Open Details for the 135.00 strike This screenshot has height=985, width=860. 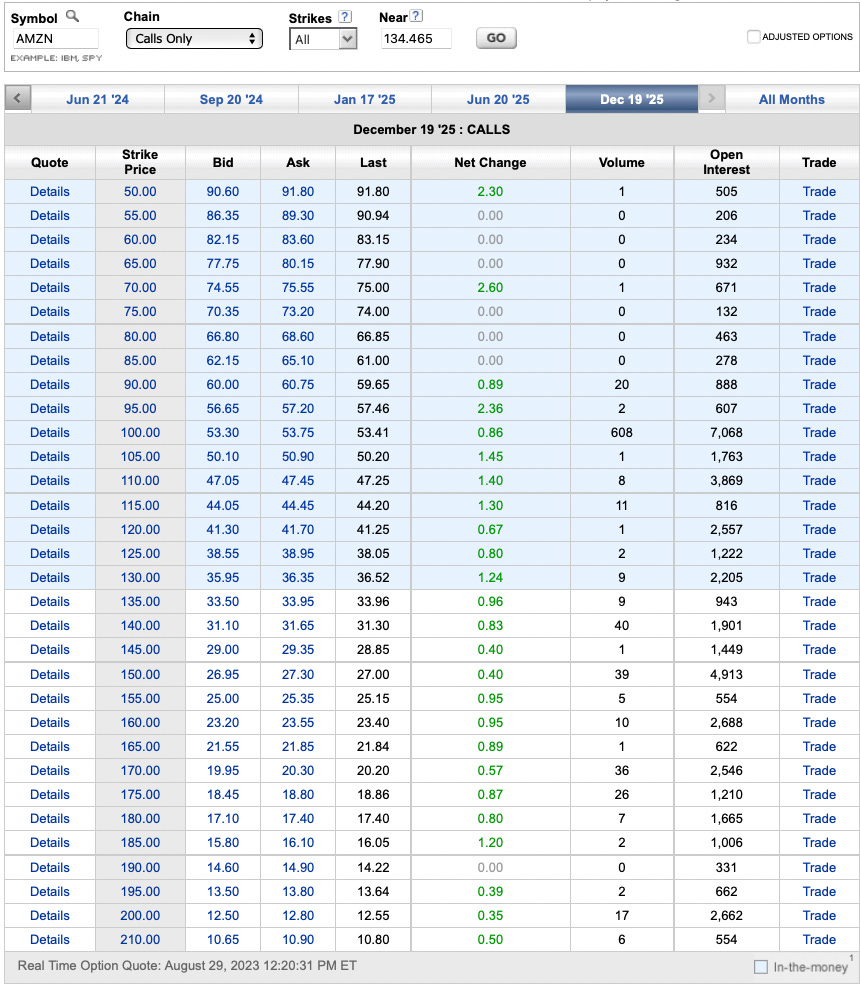pyautogui.click(x=50, y=601)
